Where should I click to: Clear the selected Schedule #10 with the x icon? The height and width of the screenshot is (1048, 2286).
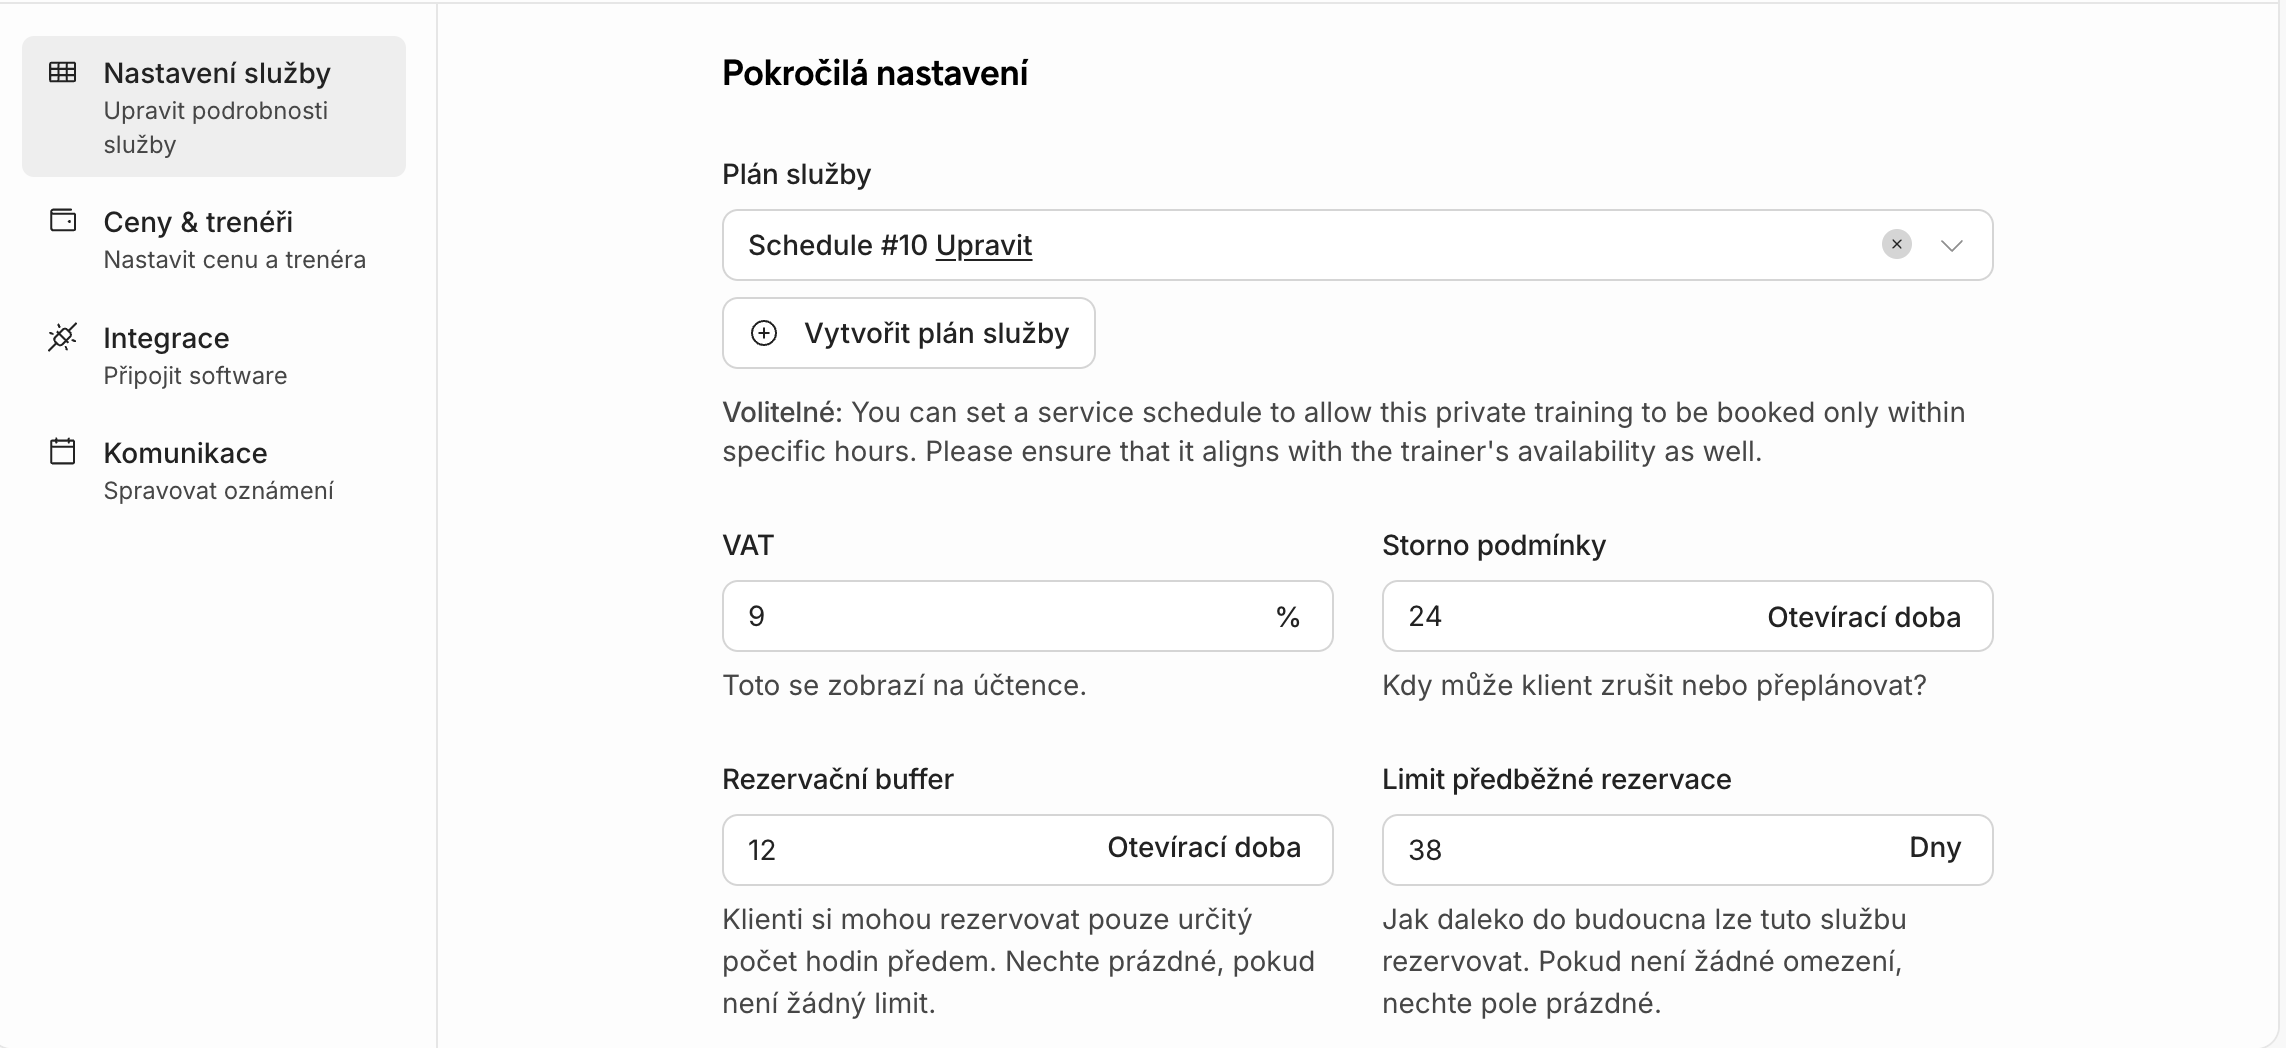[1896, 245]
